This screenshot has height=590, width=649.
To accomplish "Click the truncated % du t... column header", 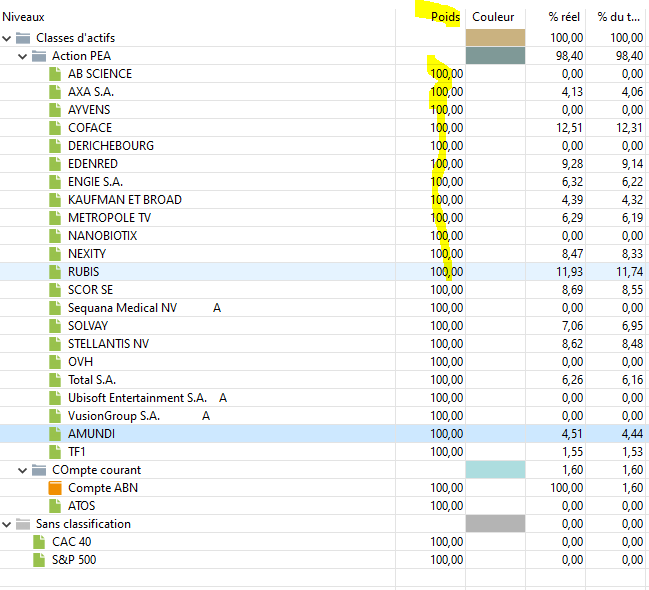I will coord(618,17).
